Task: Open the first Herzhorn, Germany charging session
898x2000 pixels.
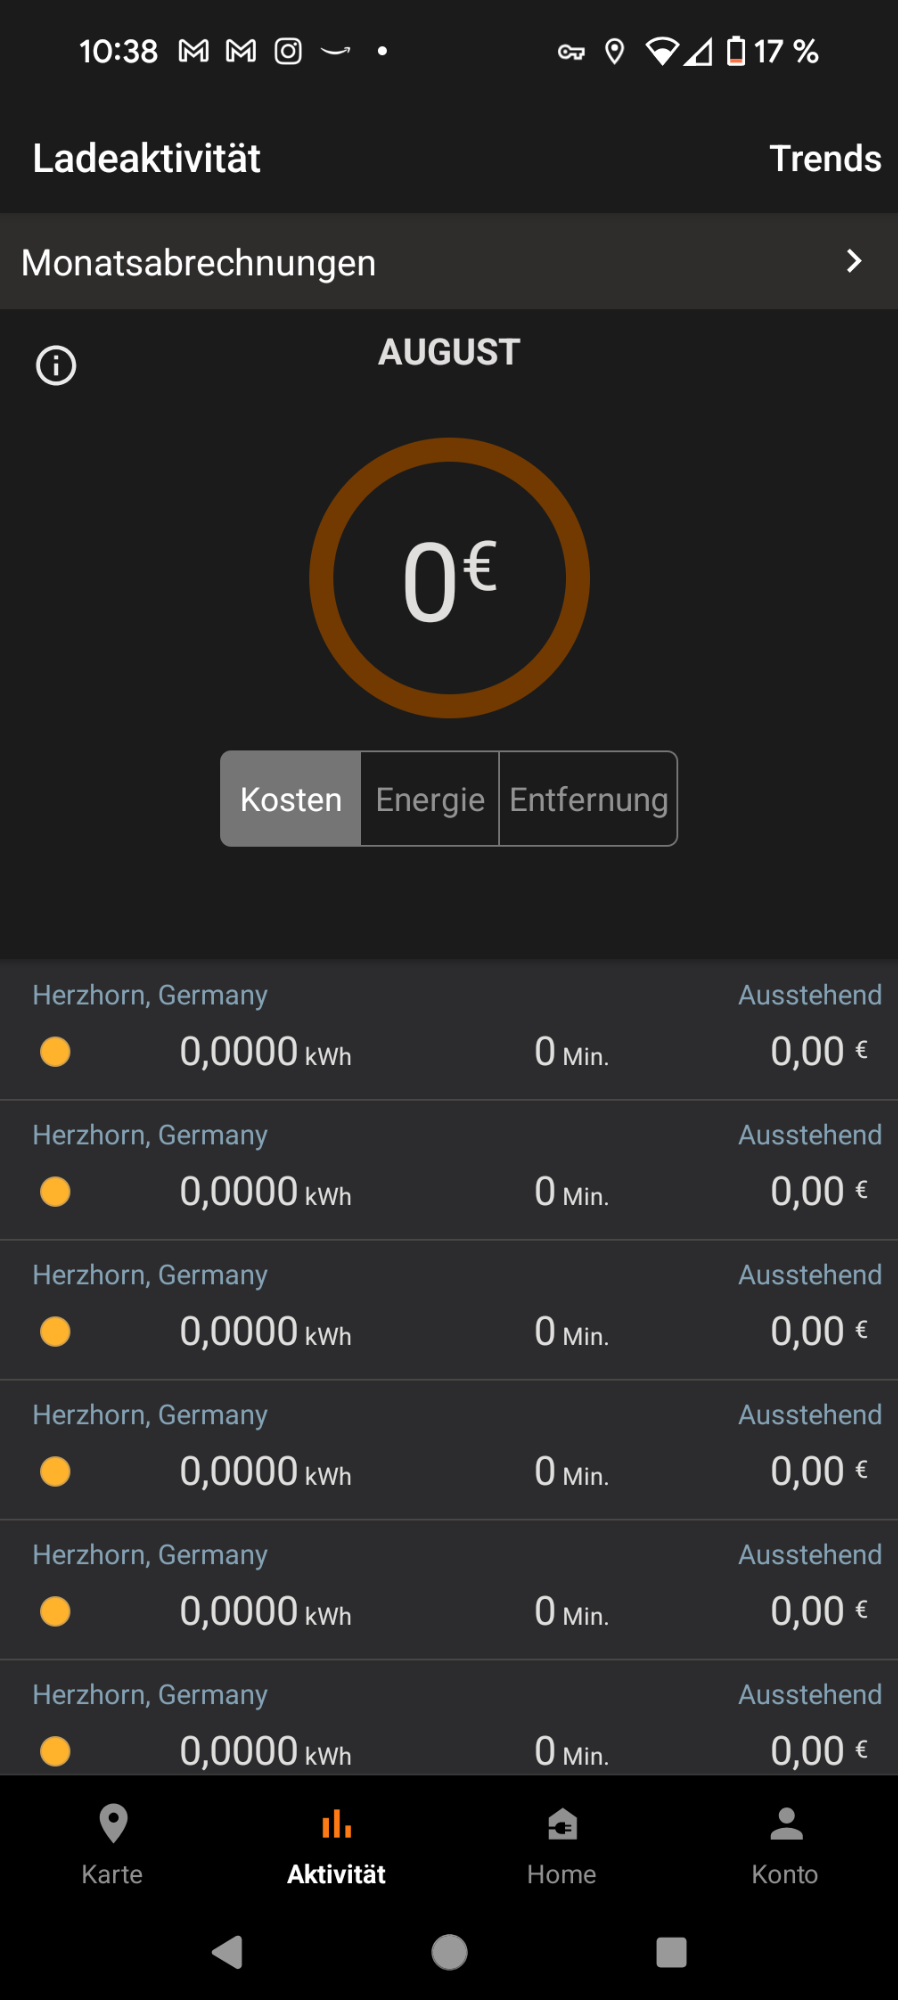Action: (449, 1030)
